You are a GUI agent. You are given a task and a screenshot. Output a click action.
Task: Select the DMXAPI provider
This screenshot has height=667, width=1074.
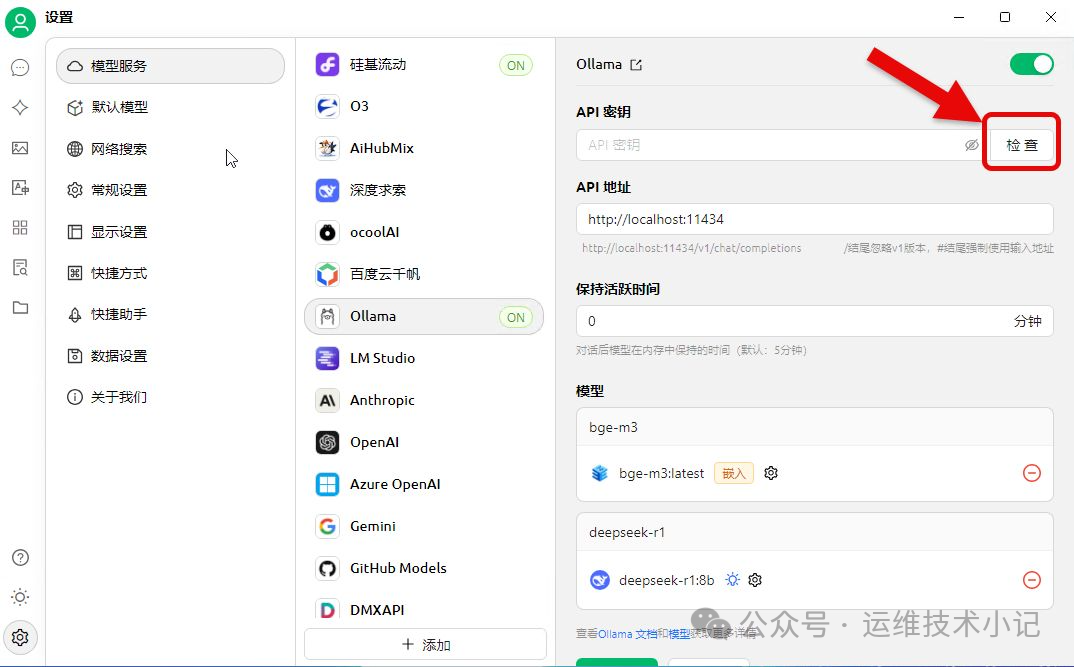pos(424,609)
